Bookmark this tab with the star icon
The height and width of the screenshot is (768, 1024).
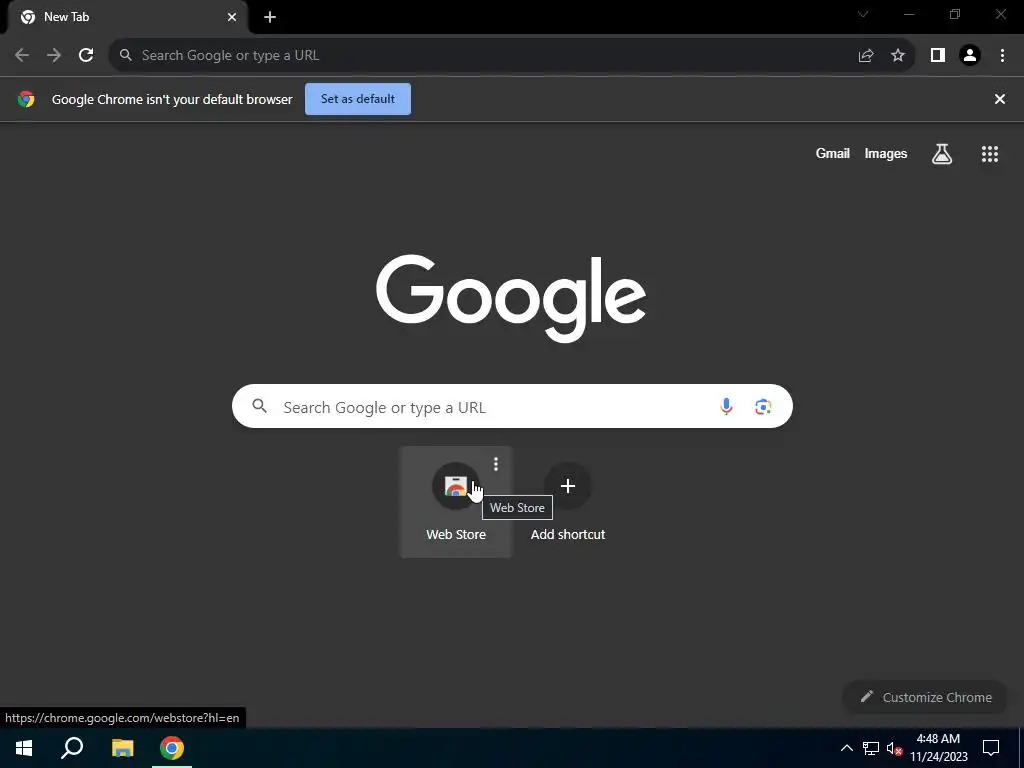898,56
